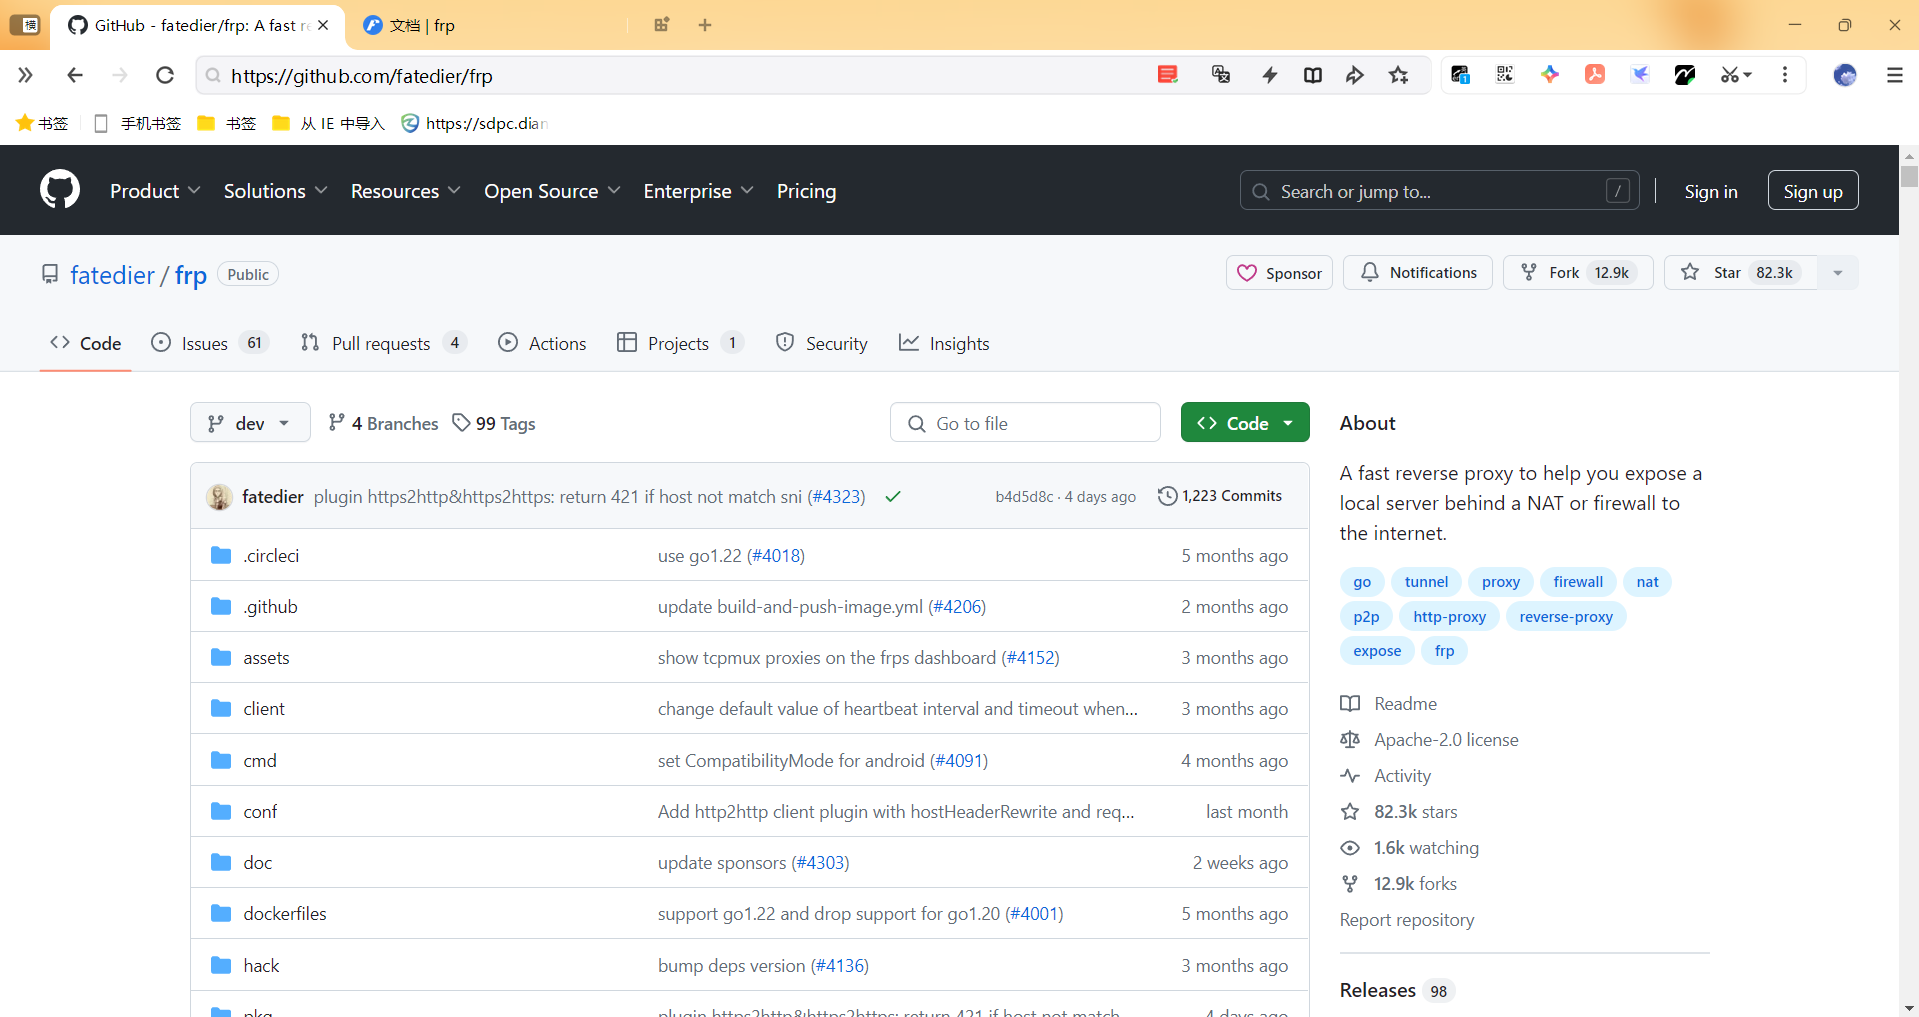Open the Solutions dropdown menu
The image size is (1919, 1017).
tap(275, 191)
